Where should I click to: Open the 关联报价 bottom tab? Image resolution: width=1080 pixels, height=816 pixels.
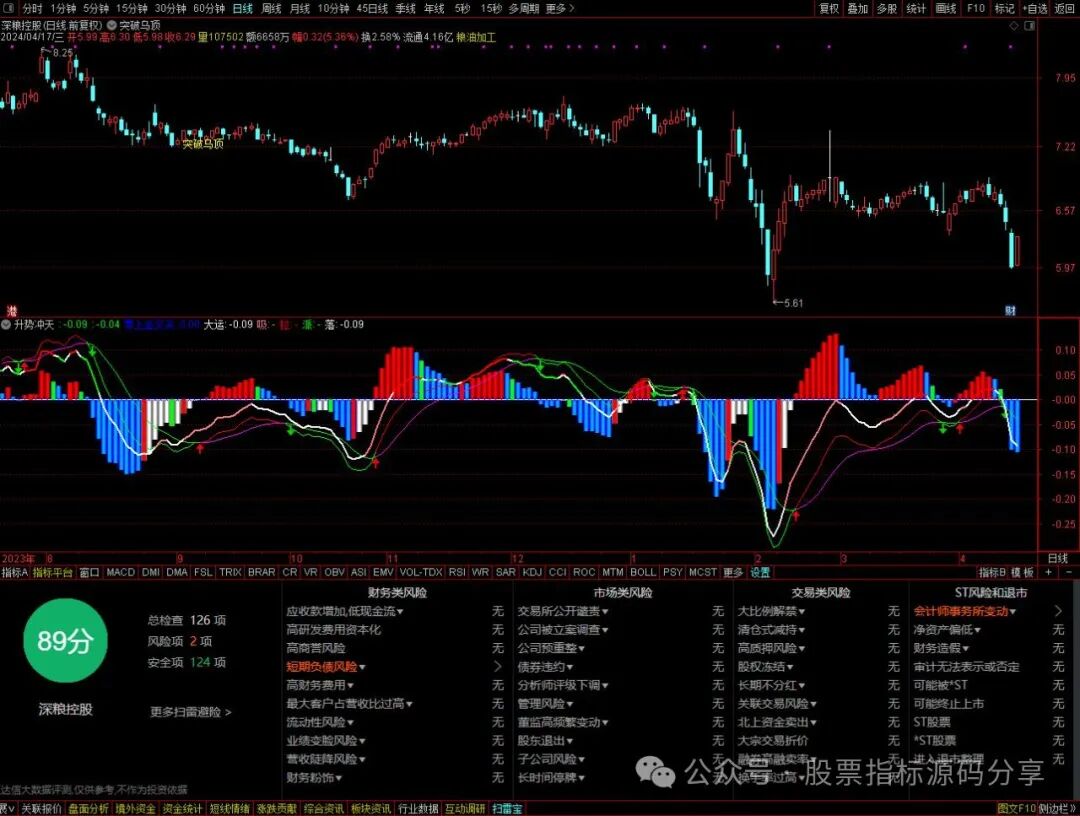(x=41, y=808)
